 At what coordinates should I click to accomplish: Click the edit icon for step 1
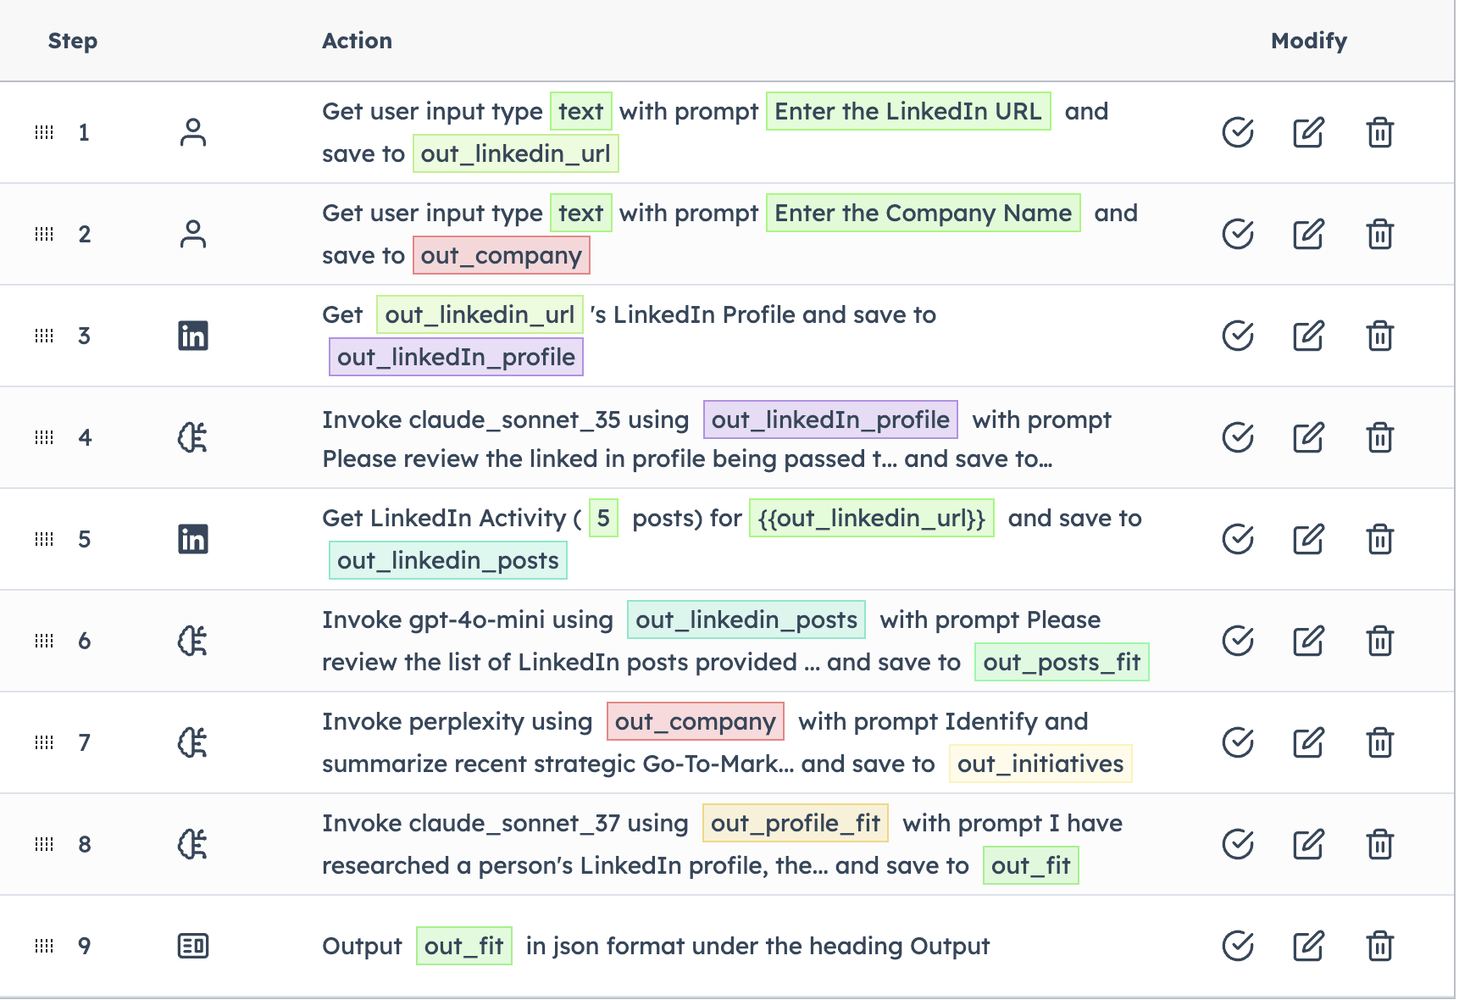tap(1308, 132)
